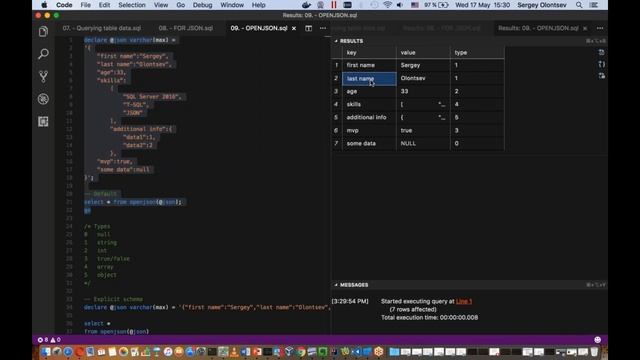Open the Debug menu
Viewport: 640px width, 360px height.
(202, 5)
